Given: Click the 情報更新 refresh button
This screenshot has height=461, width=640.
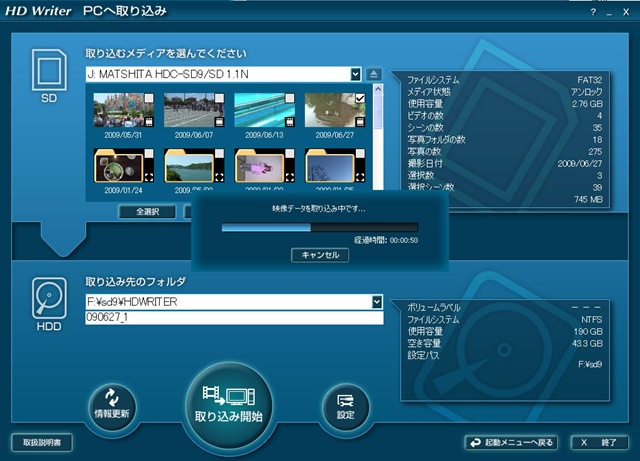Looking at the screenshot, I should coord(111,403).
